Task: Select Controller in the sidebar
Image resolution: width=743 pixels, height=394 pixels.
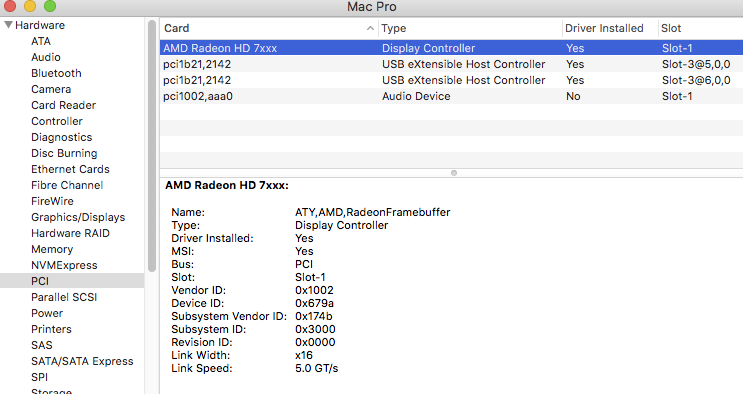Action: tap(56, 121)
